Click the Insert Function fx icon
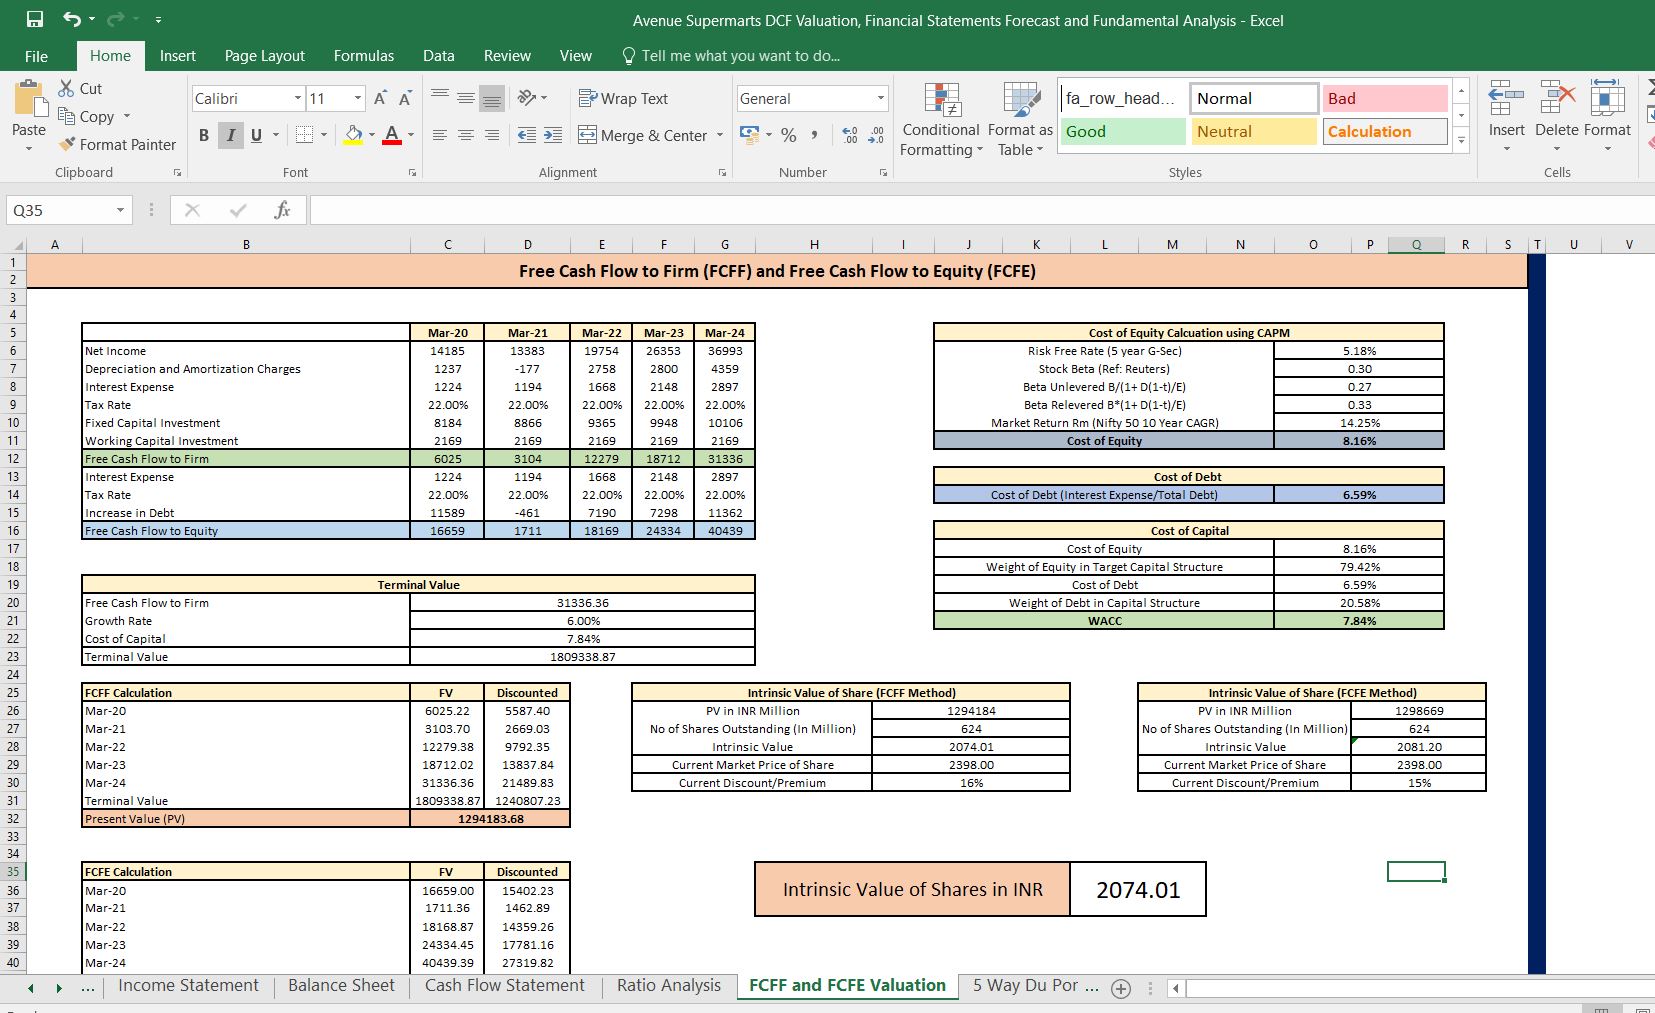 (x=282, y=210)
